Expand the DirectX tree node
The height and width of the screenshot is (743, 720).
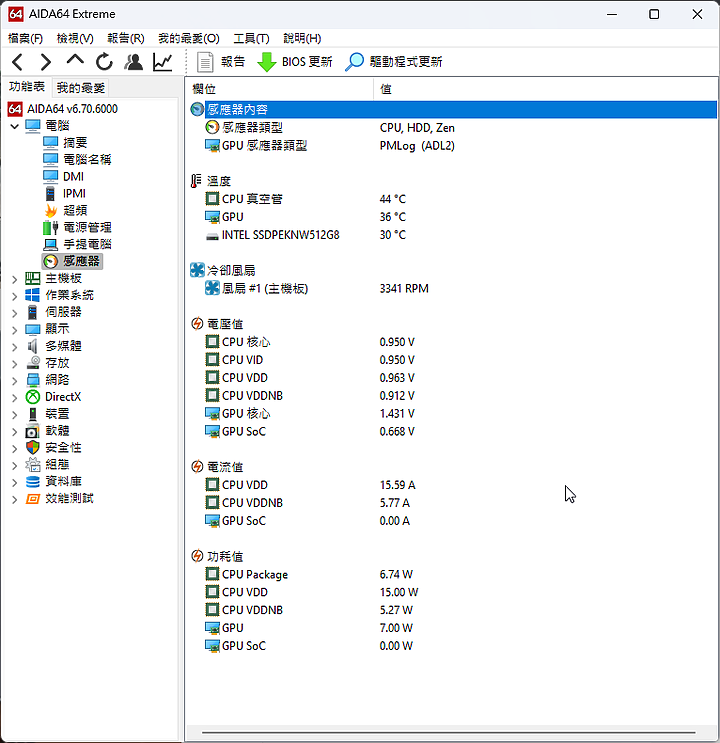pyautogui.click(x=15, y=398)
